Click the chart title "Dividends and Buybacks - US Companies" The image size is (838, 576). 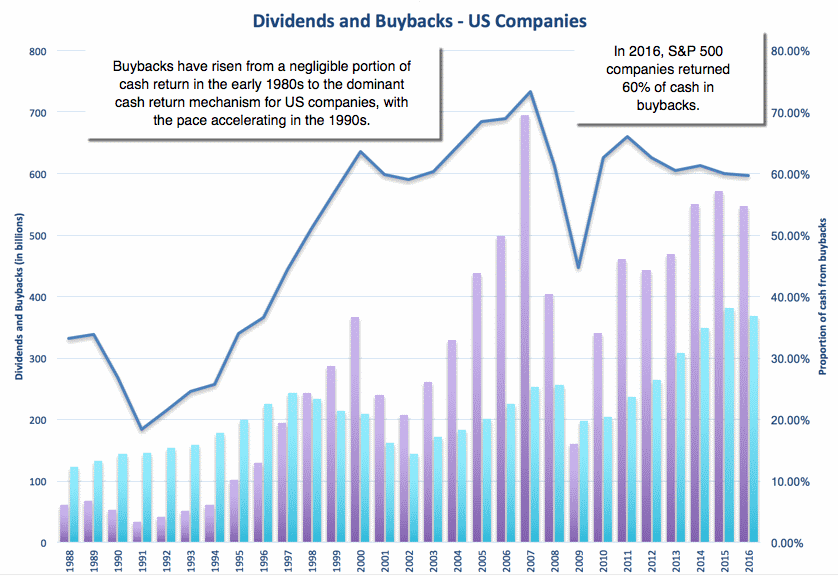tap(418, 19)
